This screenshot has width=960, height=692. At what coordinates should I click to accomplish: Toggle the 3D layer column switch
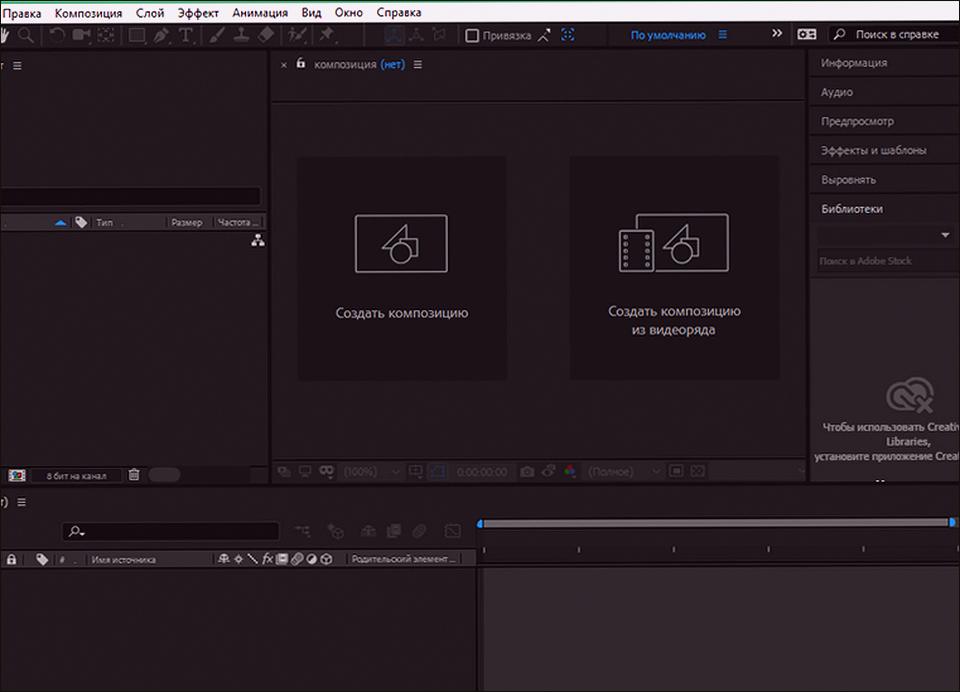click(x=326, y=559)
